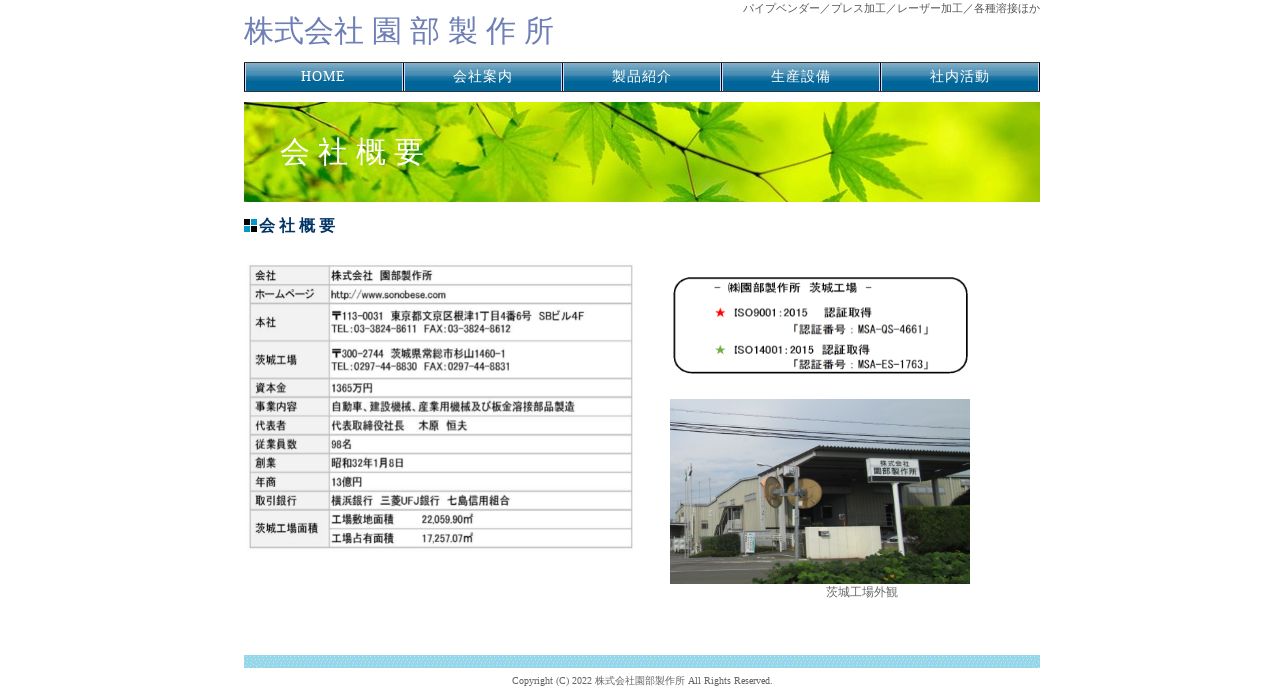
Task: Click the 創業 昭和32年1月8日 row
Action: [441, 463]
